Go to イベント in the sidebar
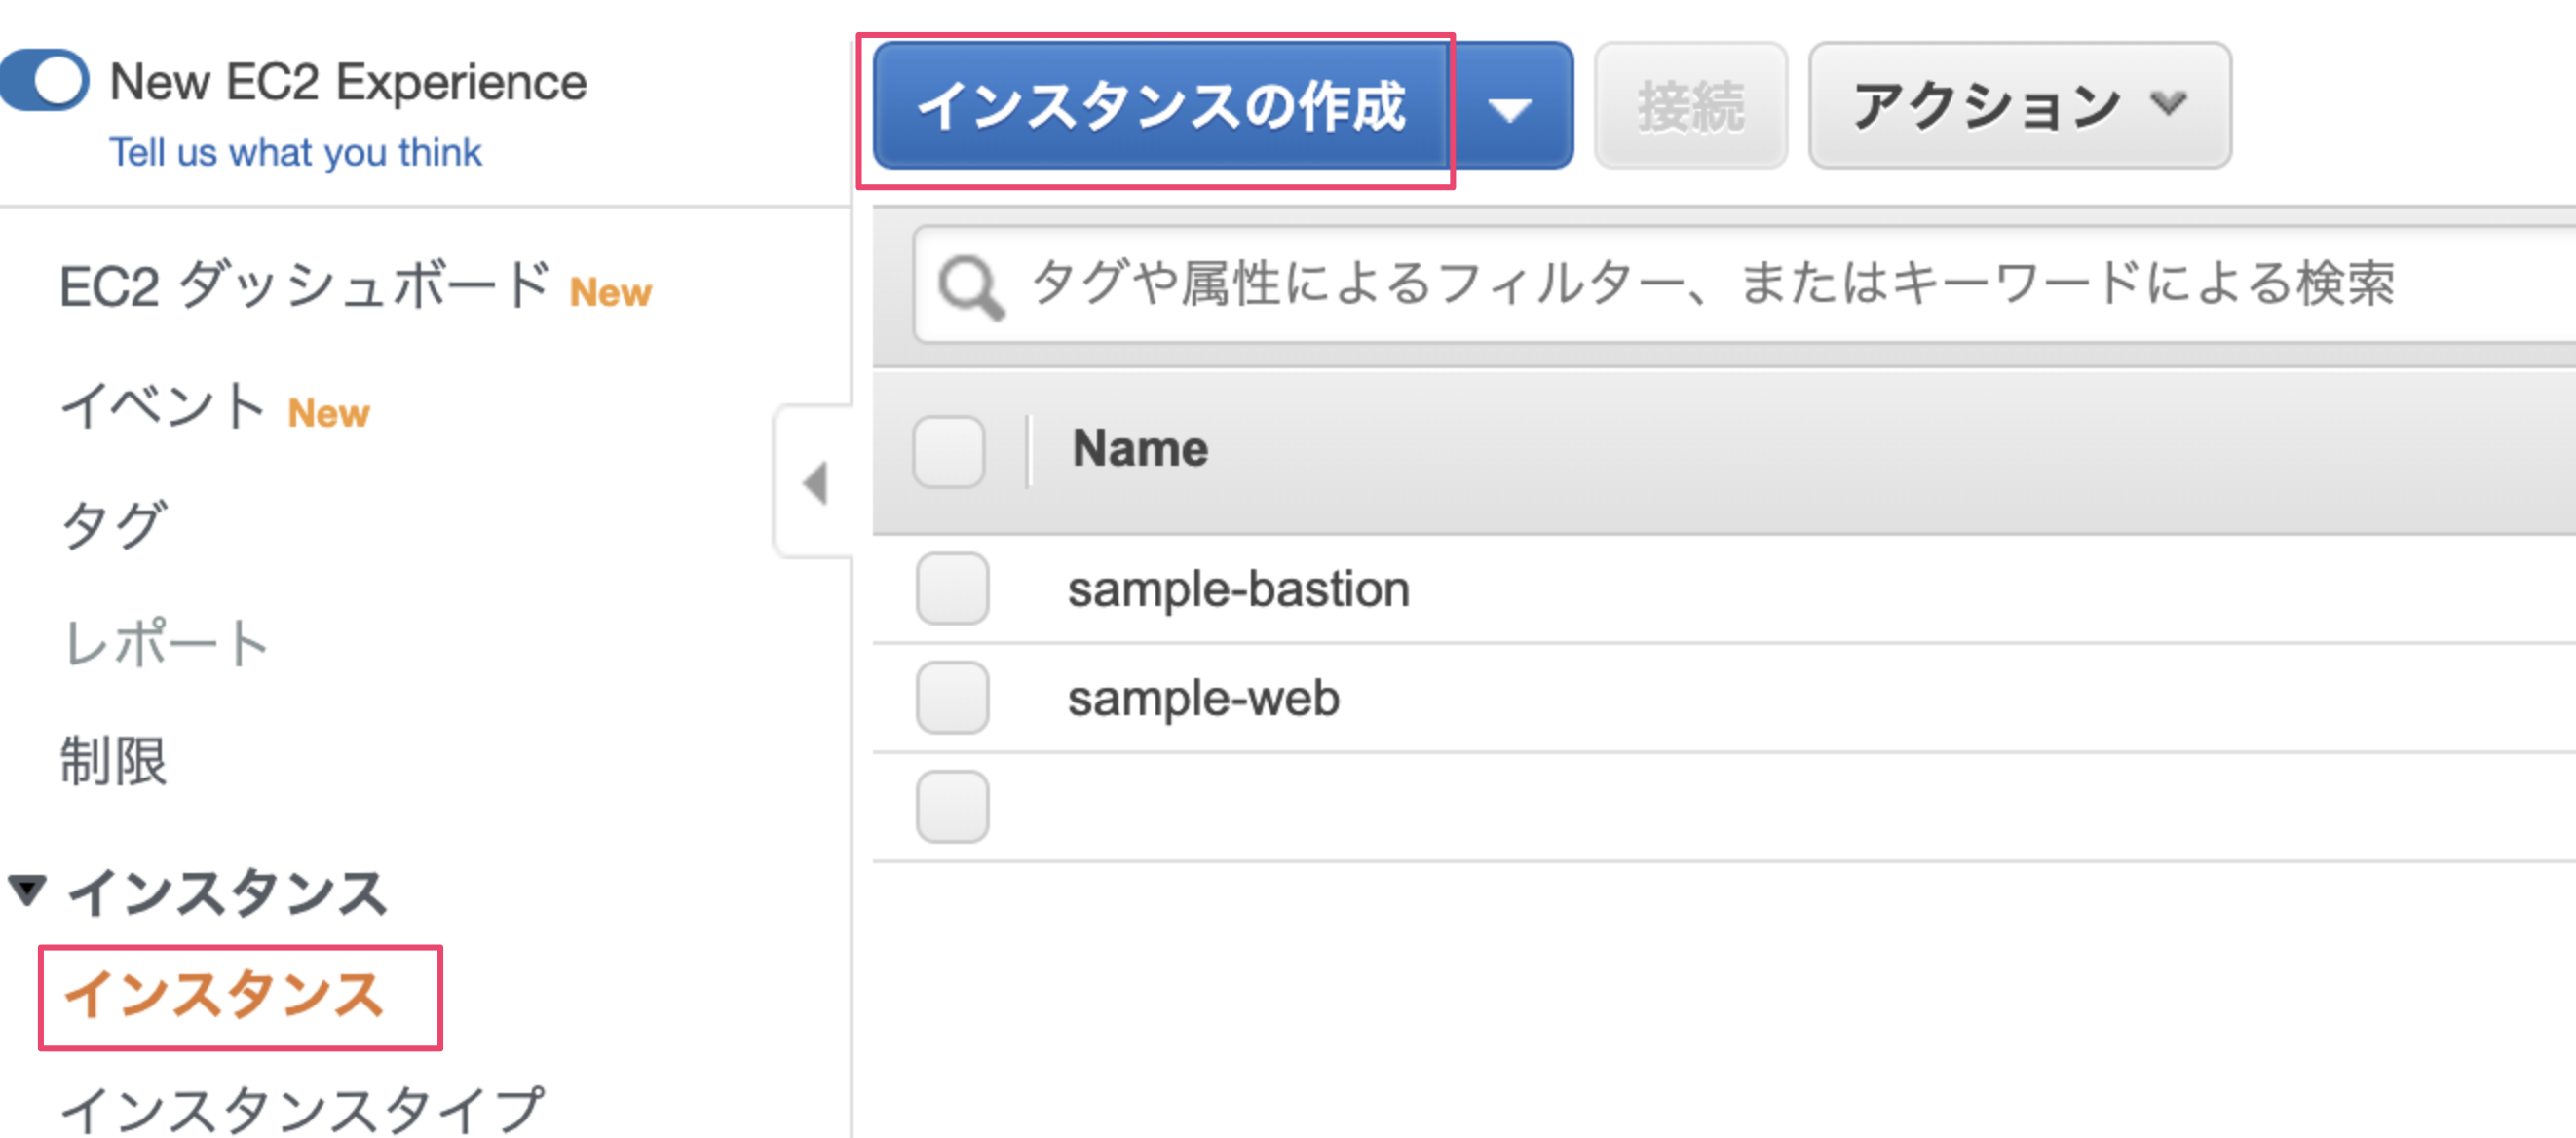 click(x=163, y=408)
